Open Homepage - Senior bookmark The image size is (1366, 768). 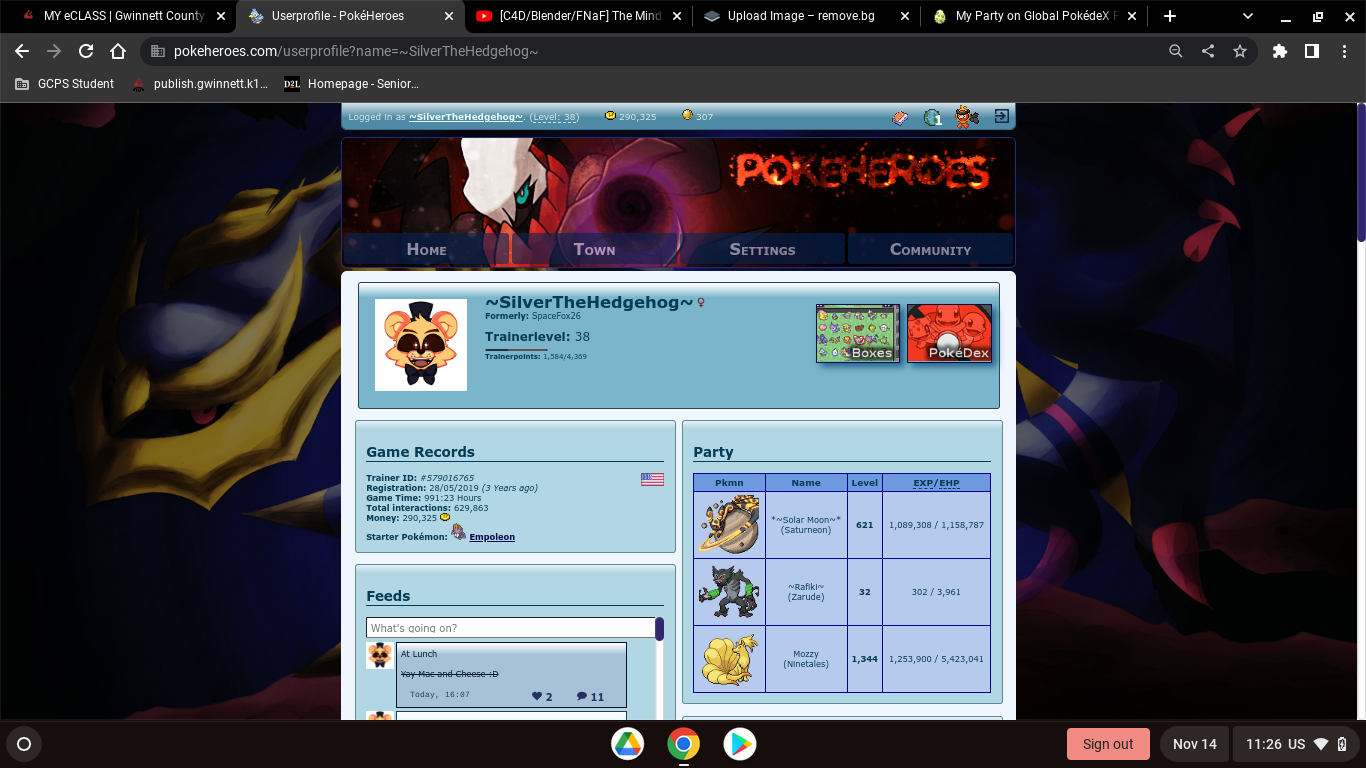tap(352, 84)
